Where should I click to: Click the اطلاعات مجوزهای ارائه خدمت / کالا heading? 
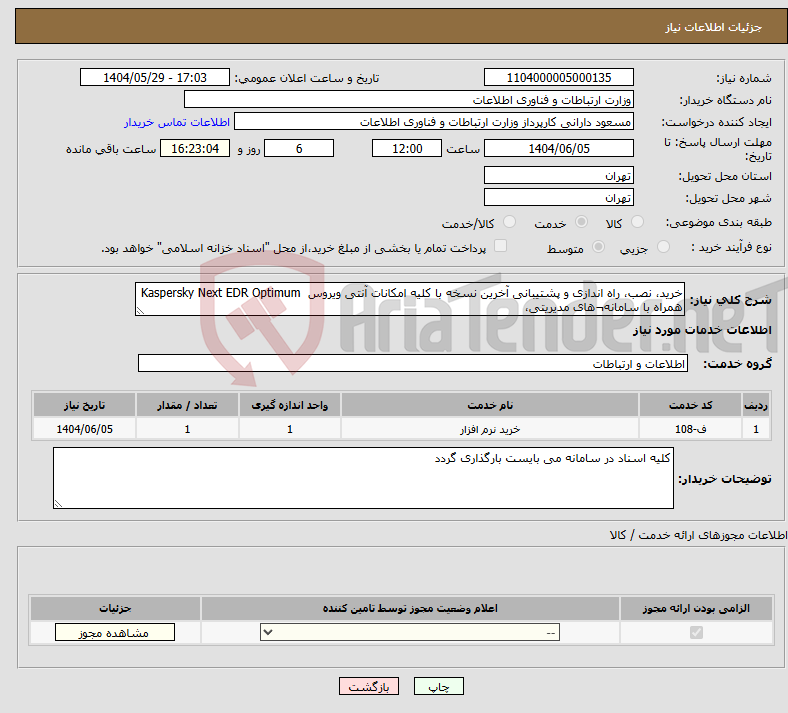coord(698,535)
